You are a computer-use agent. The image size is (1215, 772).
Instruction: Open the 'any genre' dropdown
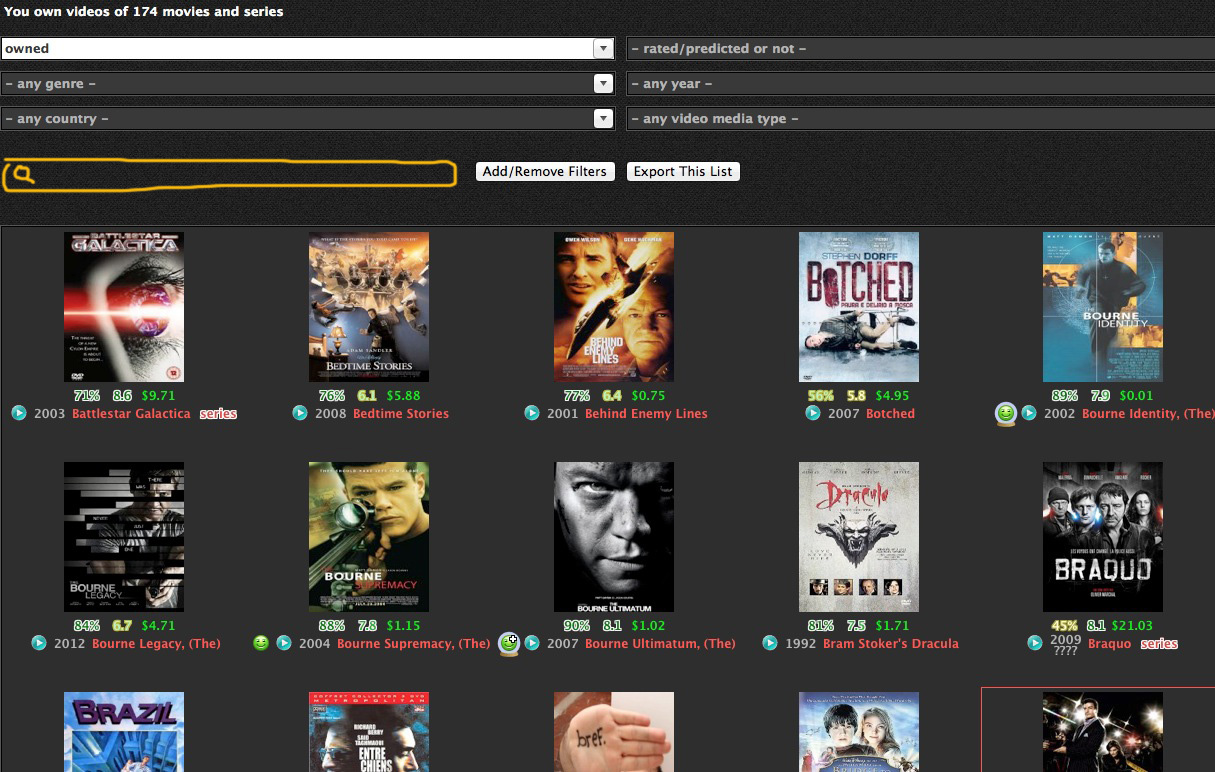pyautogui.click(x=307, y=84)
